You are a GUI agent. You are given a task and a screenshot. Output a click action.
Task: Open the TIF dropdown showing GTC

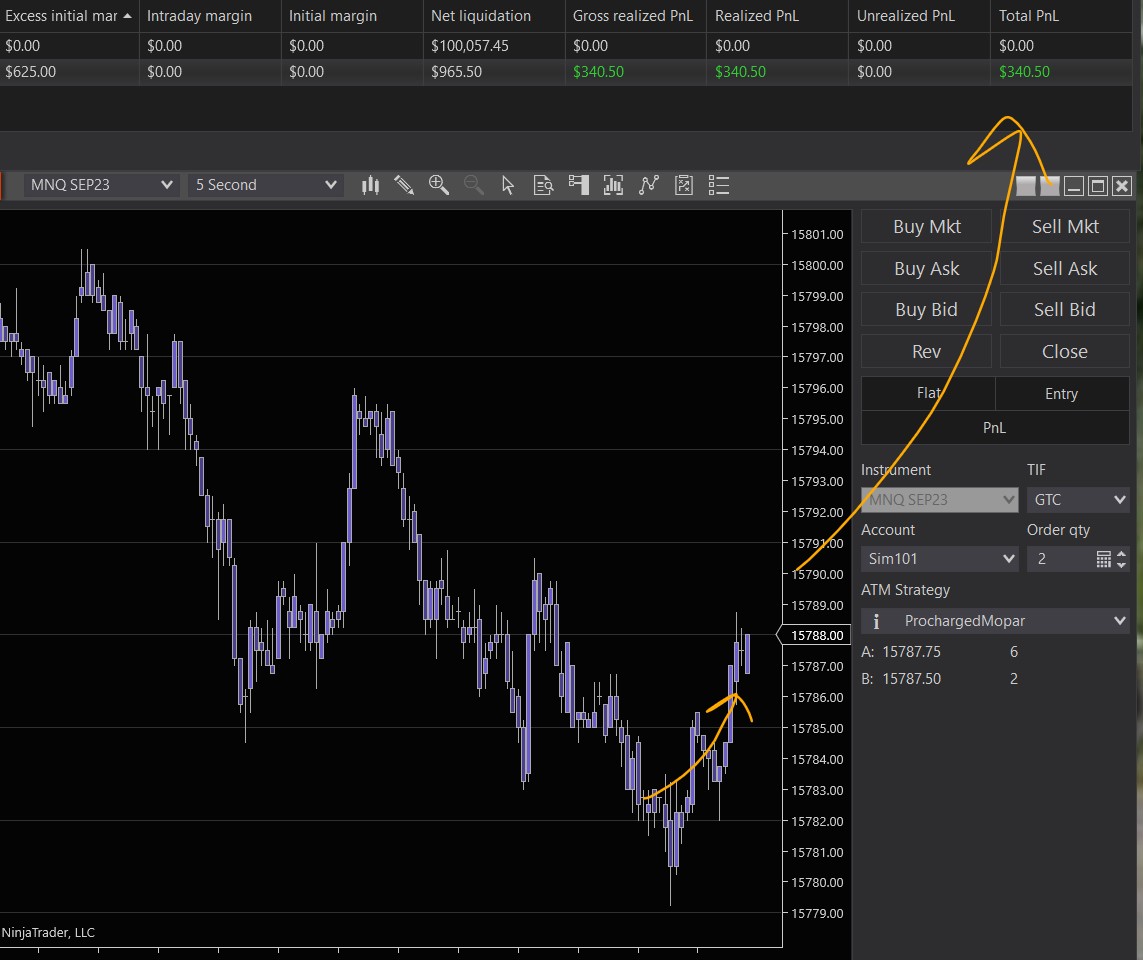tap(1077, 499)
